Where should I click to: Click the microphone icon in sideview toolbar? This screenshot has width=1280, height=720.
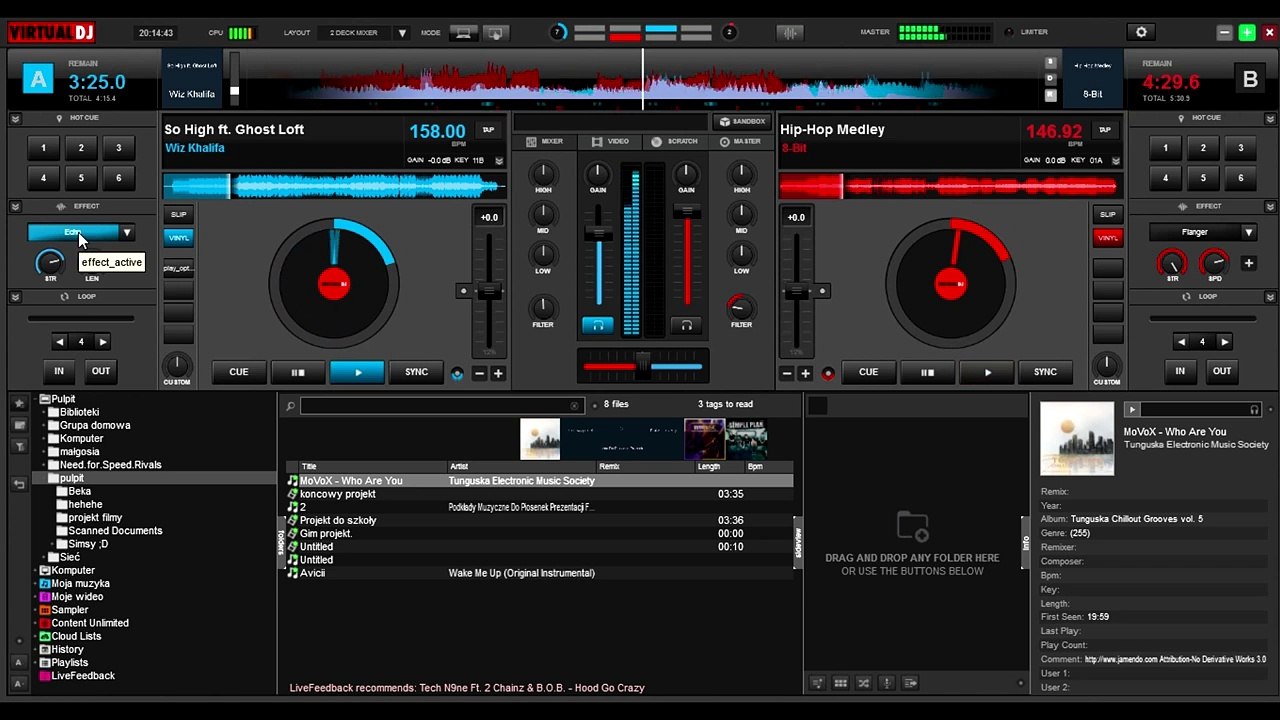click(886, 683)
